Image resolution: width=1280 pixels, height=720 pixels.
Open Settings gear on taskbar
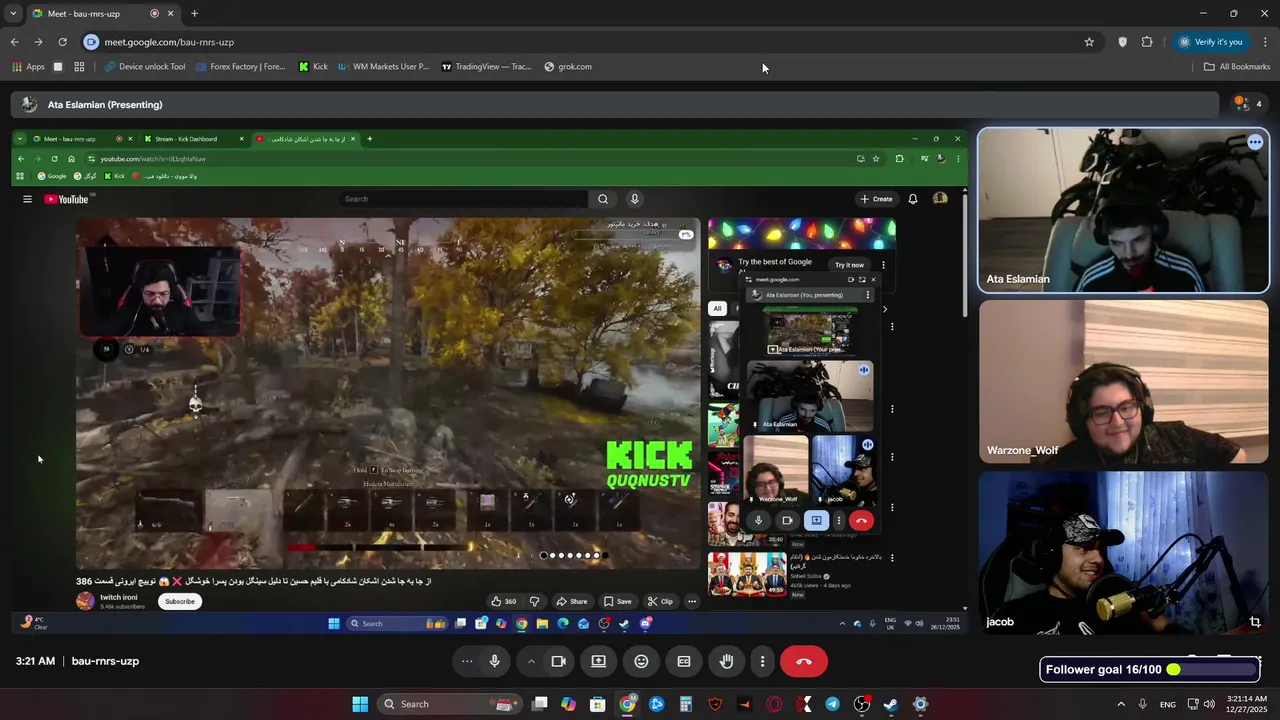920,704
